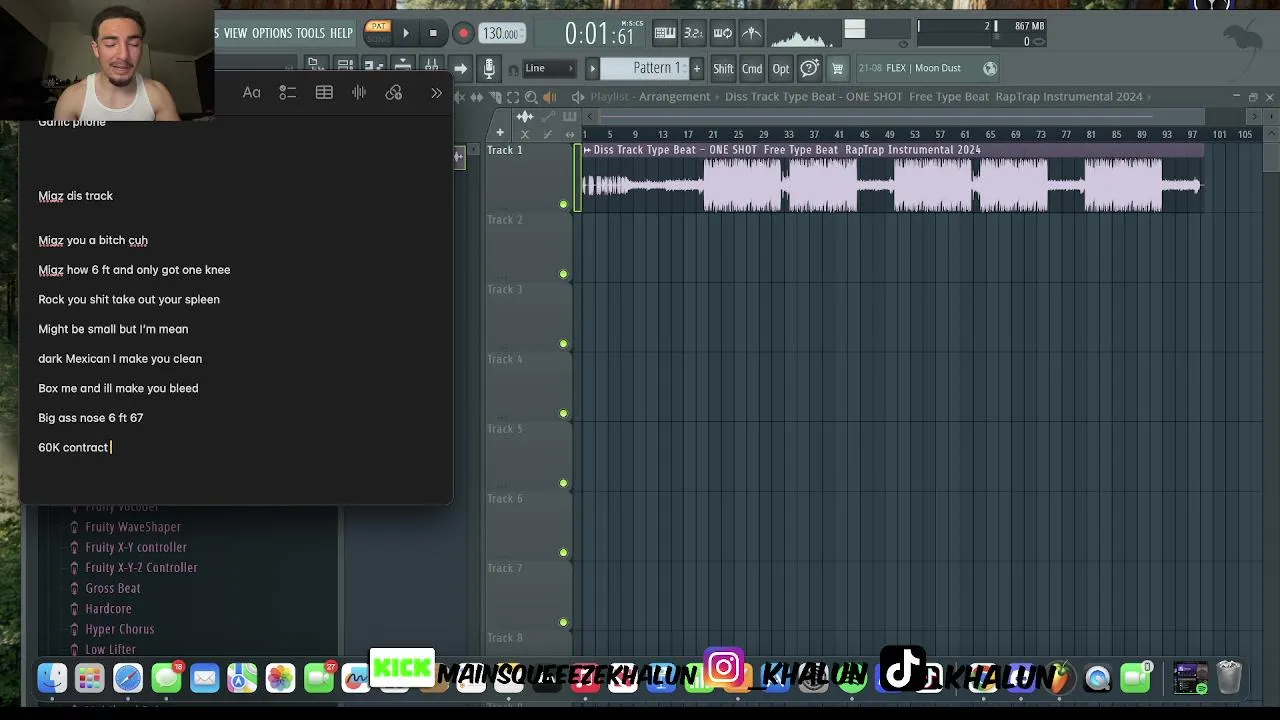The image size is (1280, 720).
Task: Open the HELP menu
Action: point(341,33)
